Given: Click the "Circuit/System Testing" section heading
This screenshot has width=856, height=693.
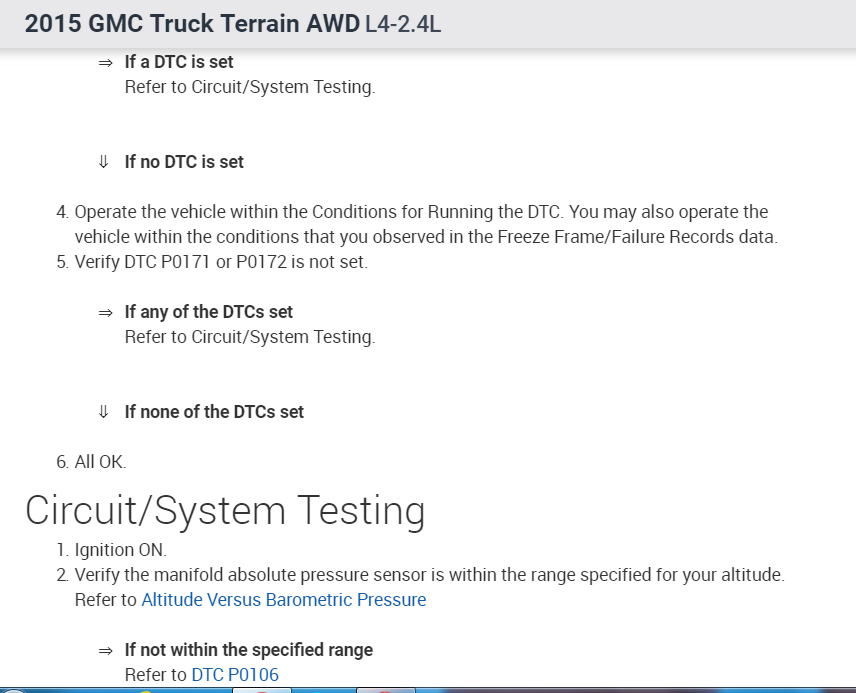Looking at the screenshot, I should tap(225, 510).
